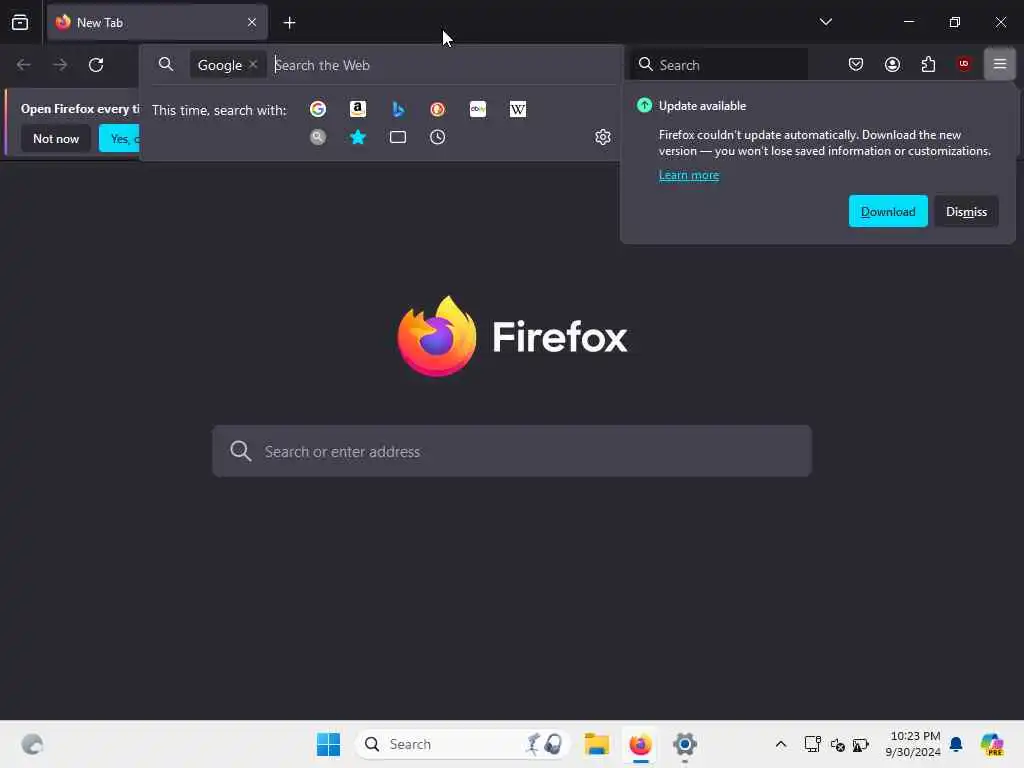Show hidden system tray icons
The width and height of the screenshot is (1024, 768).
[x=780, y=744]
